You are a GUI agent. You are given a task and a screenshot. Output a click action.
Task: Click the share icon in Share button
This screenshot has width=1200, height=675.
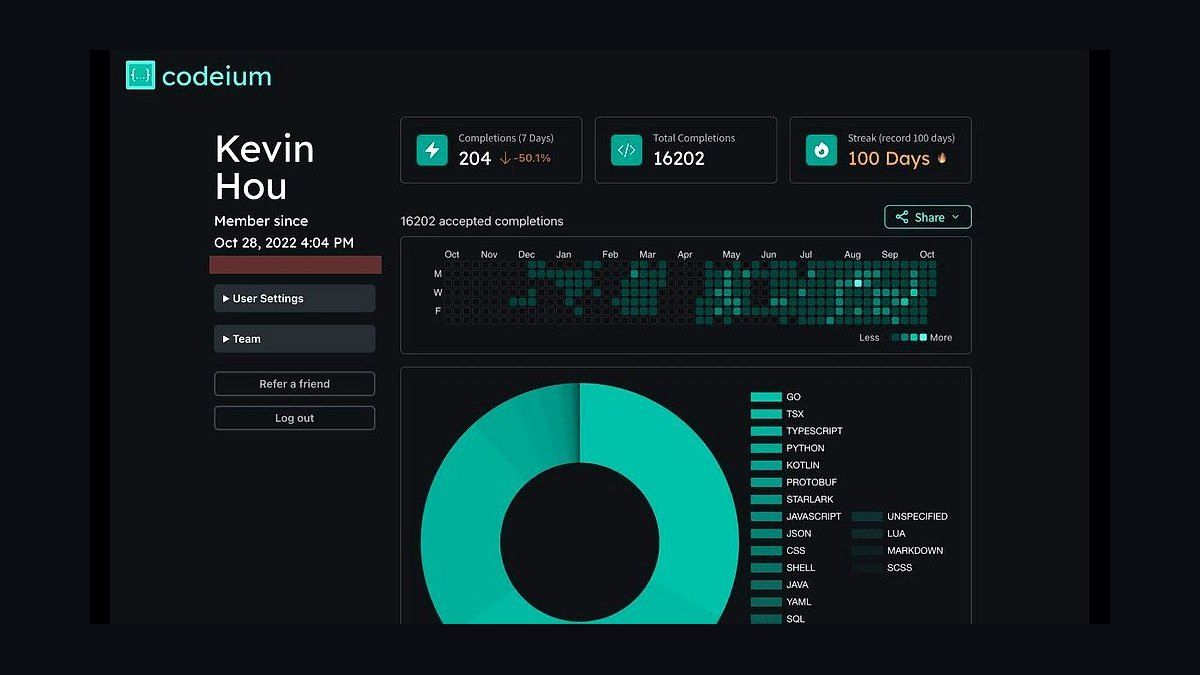coord(902,217)
